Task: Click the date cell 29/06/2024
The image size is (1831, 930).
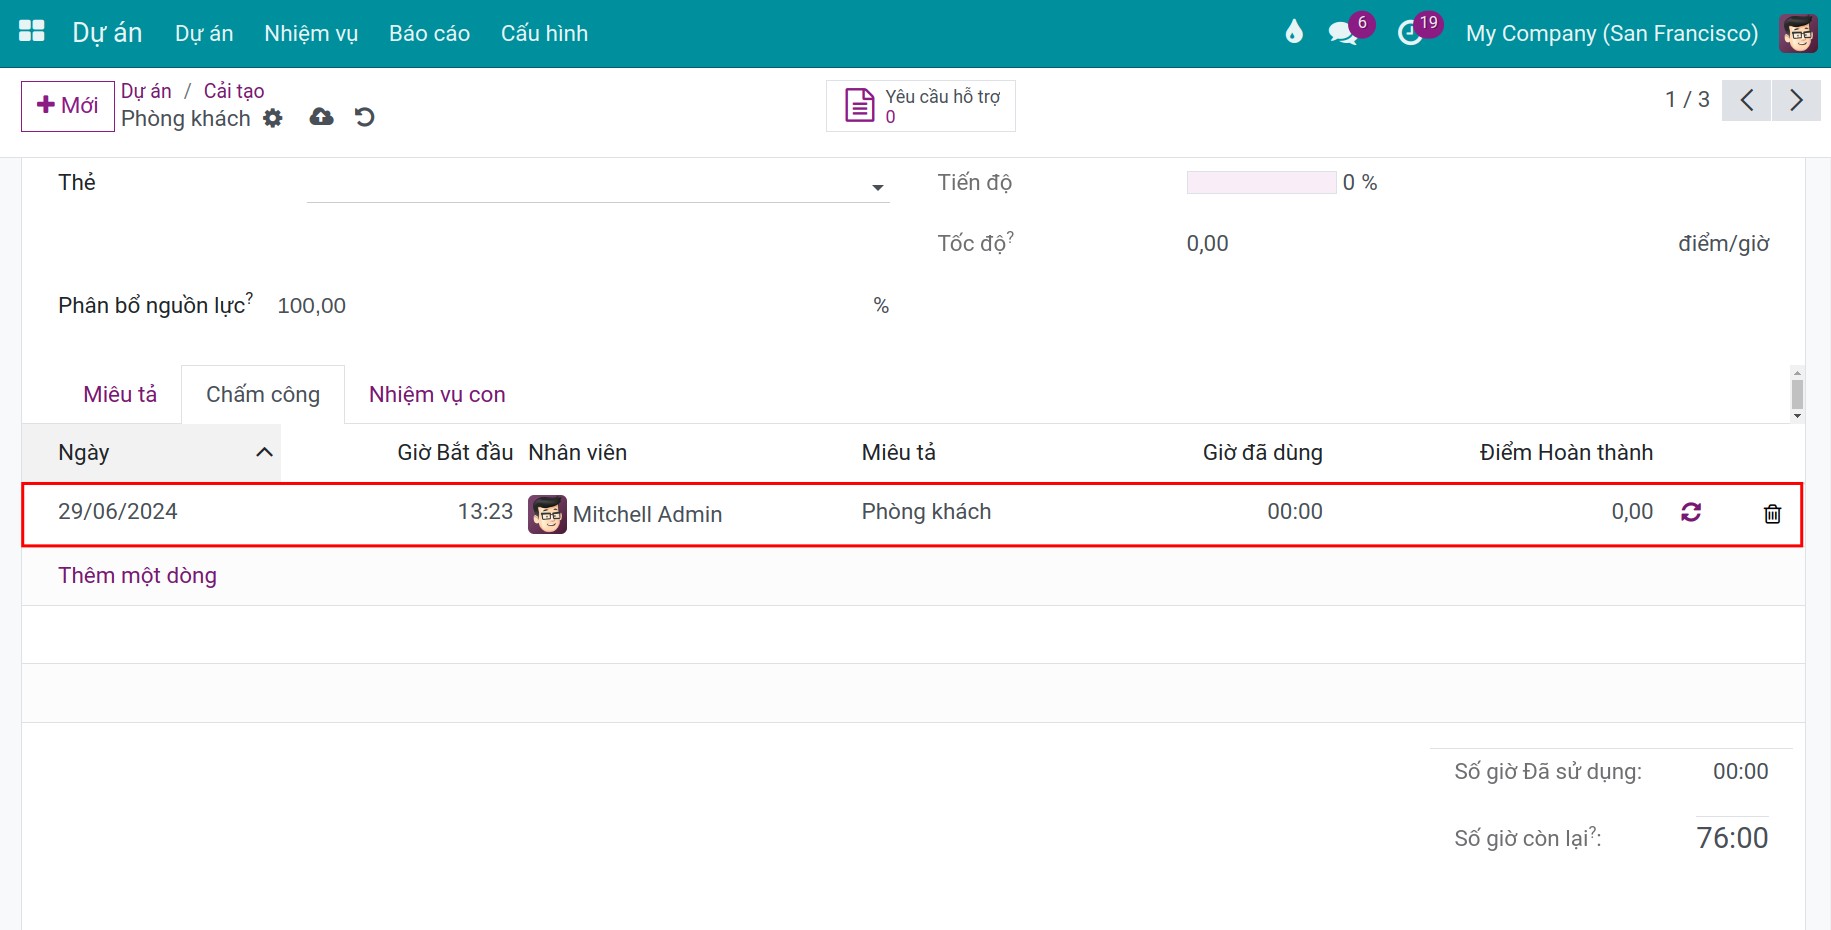Action: [x=118, y=511]
